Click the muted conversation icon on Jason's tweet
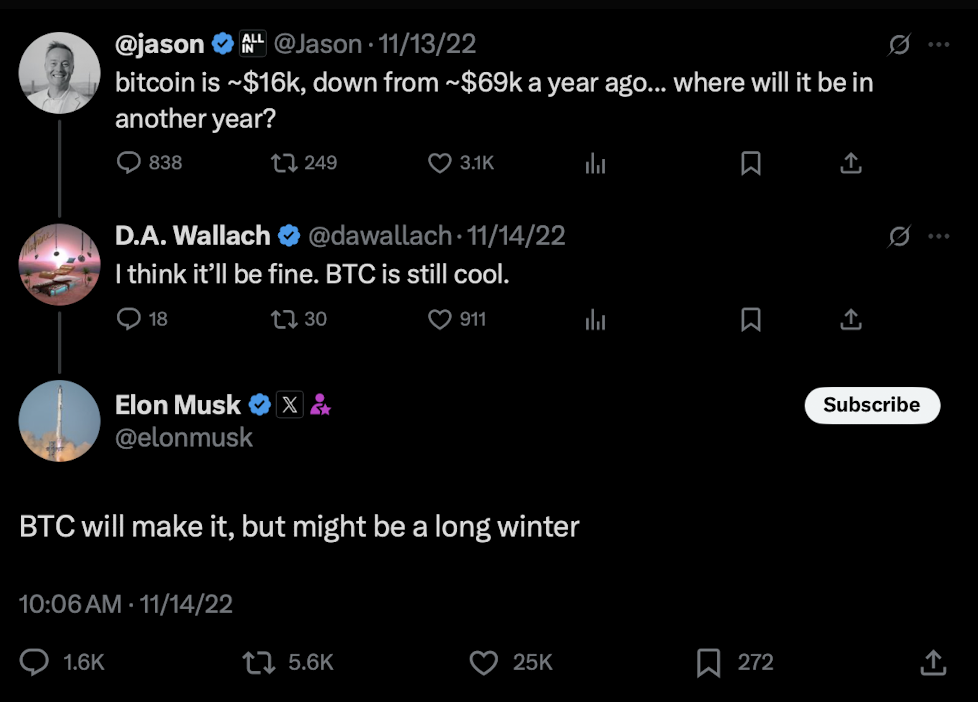This screenshot has height=702, width=978. click(900, 43)
